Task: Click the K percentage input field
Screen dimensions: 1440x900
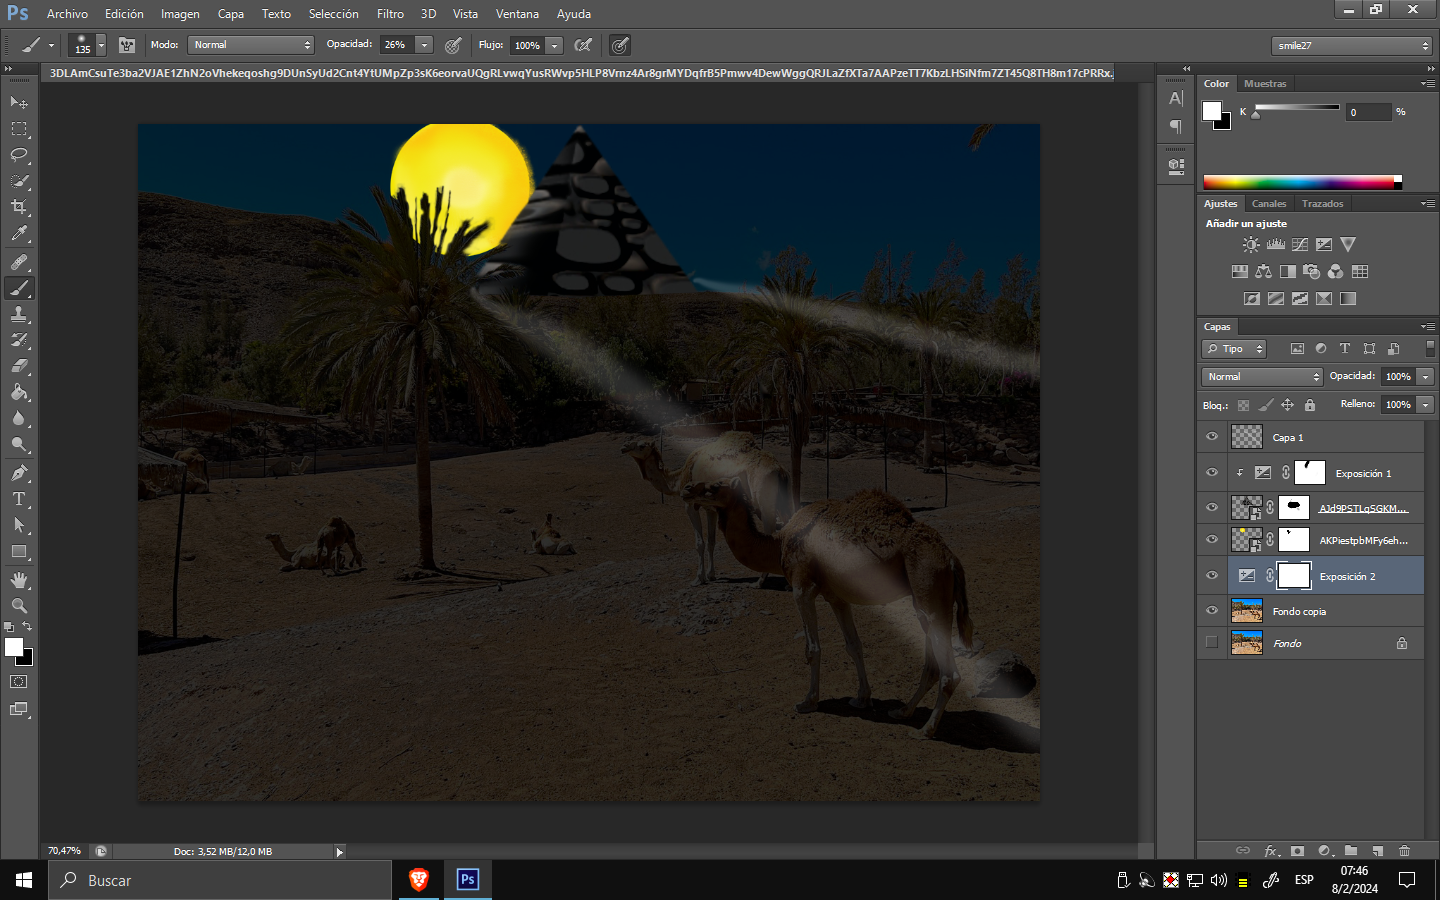Action: click(x=1367, y=112)
